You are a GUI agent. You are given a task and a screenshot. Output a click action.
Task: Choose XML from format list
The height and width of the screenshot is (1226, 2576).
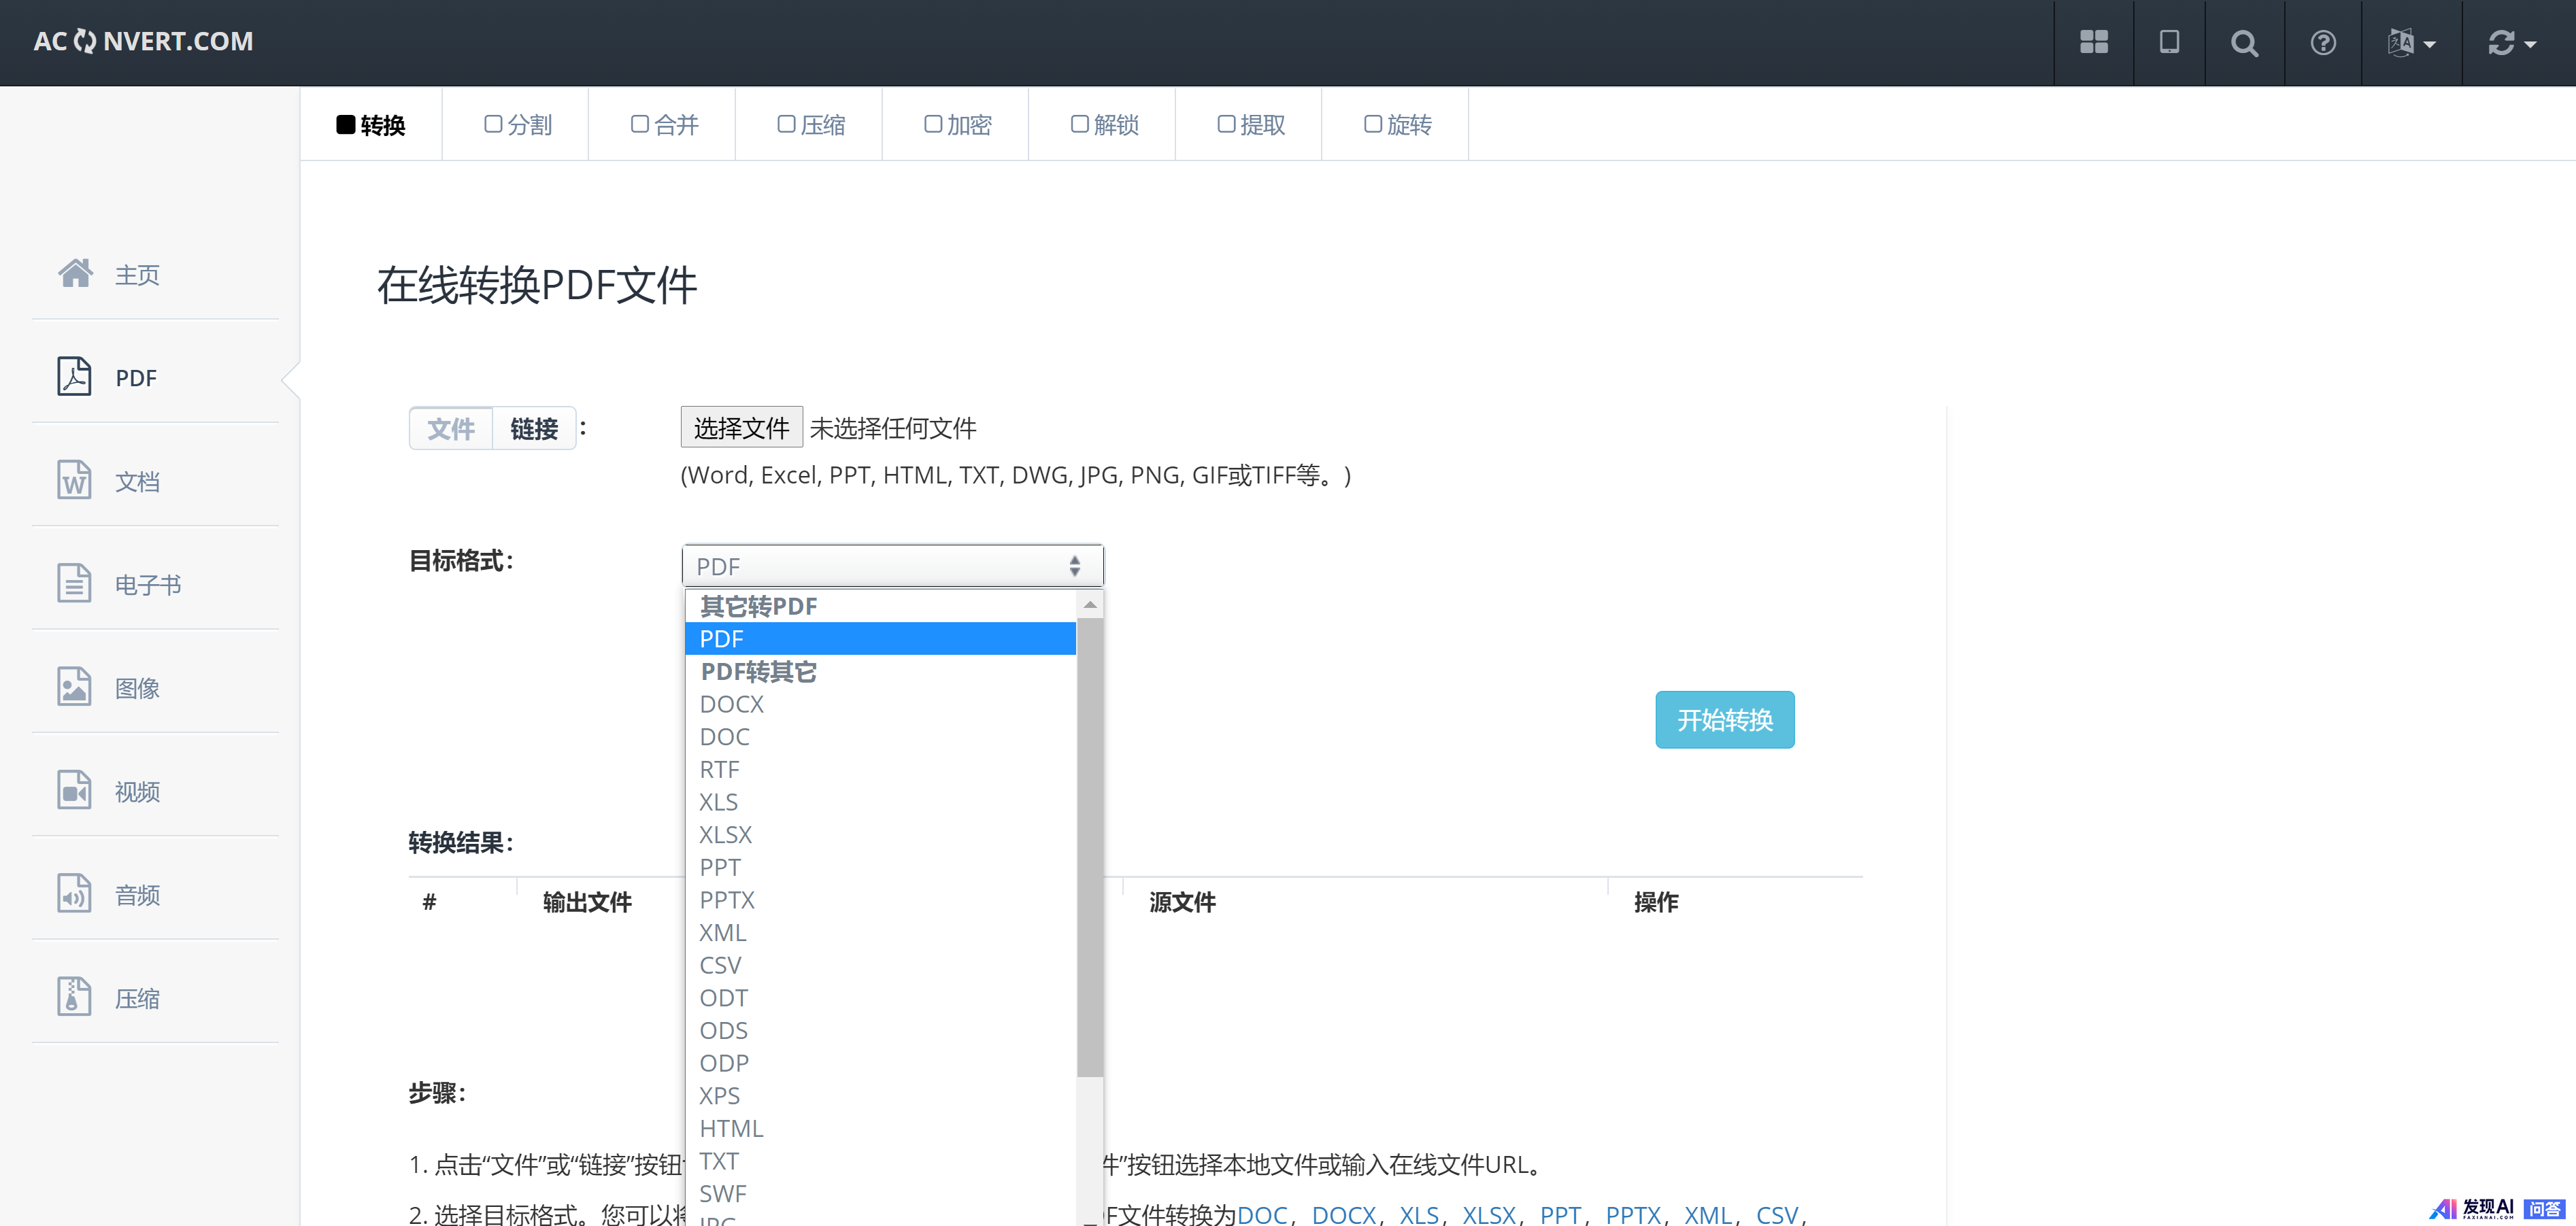point(880,933)
